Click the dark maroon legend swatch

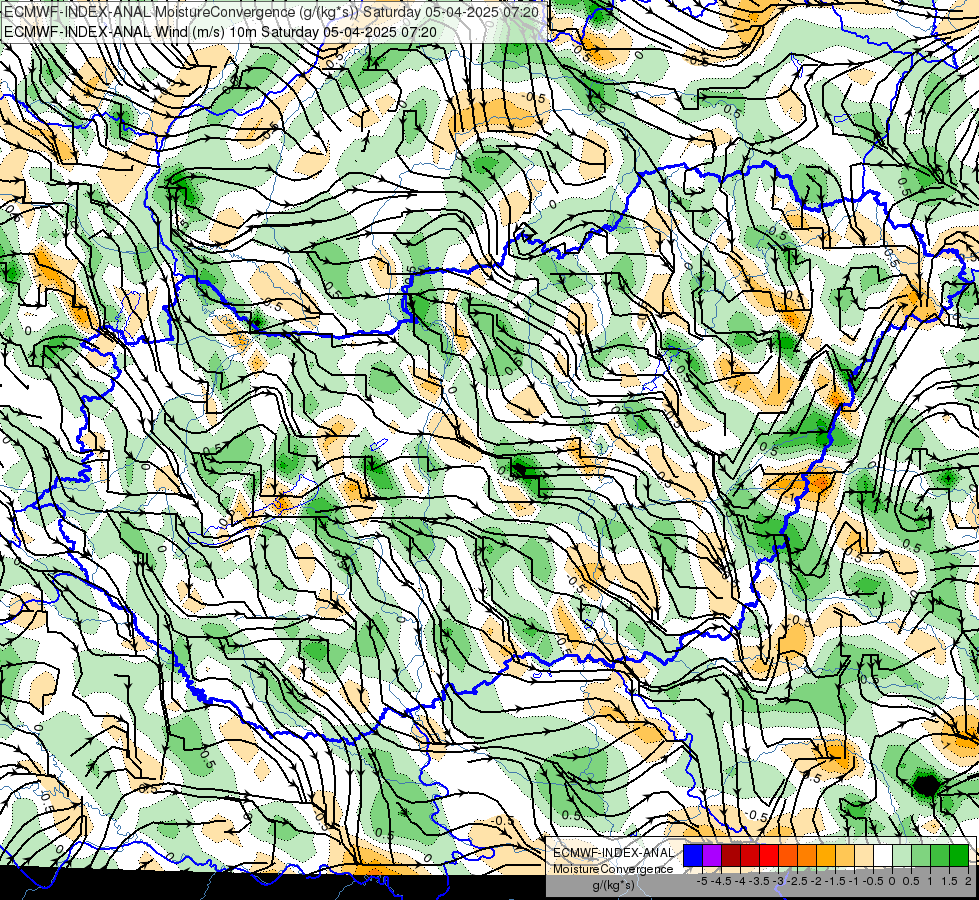point(731,855)
